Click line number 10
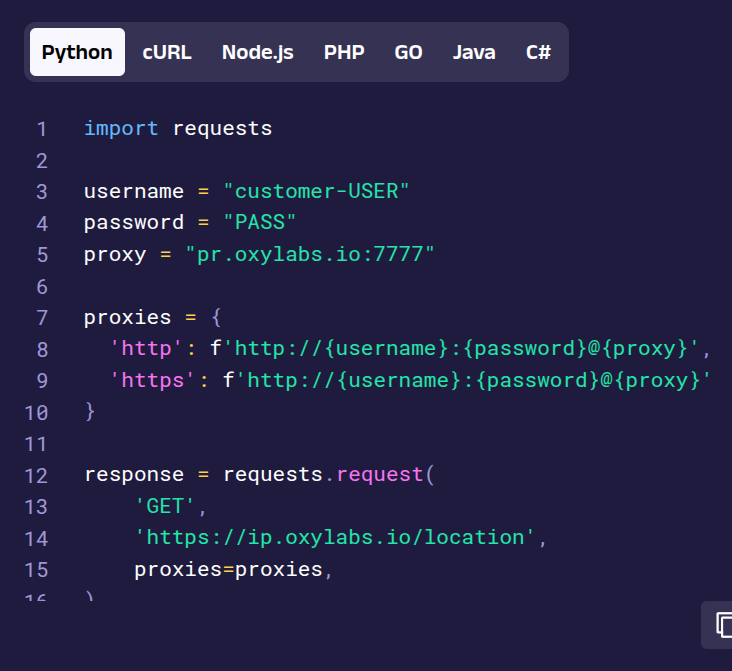The height and width of the screenshot is (671, 732). [36, 413]
